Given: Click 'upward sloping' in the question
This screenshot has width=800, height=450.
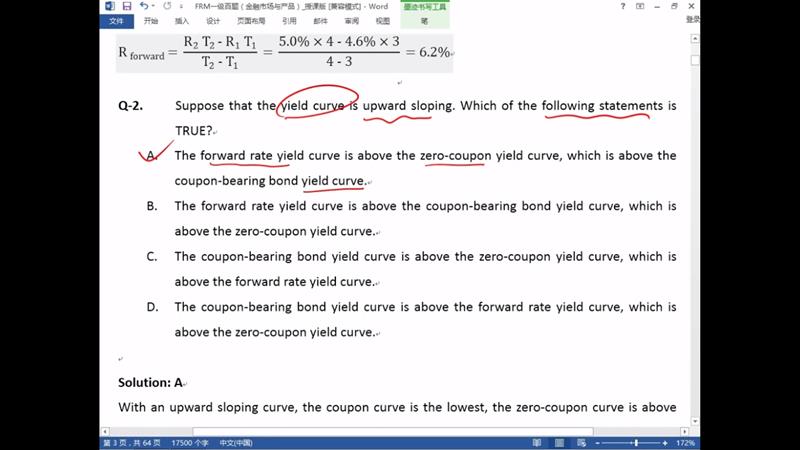Looking at the screenshot, I should tap(408, 106).
